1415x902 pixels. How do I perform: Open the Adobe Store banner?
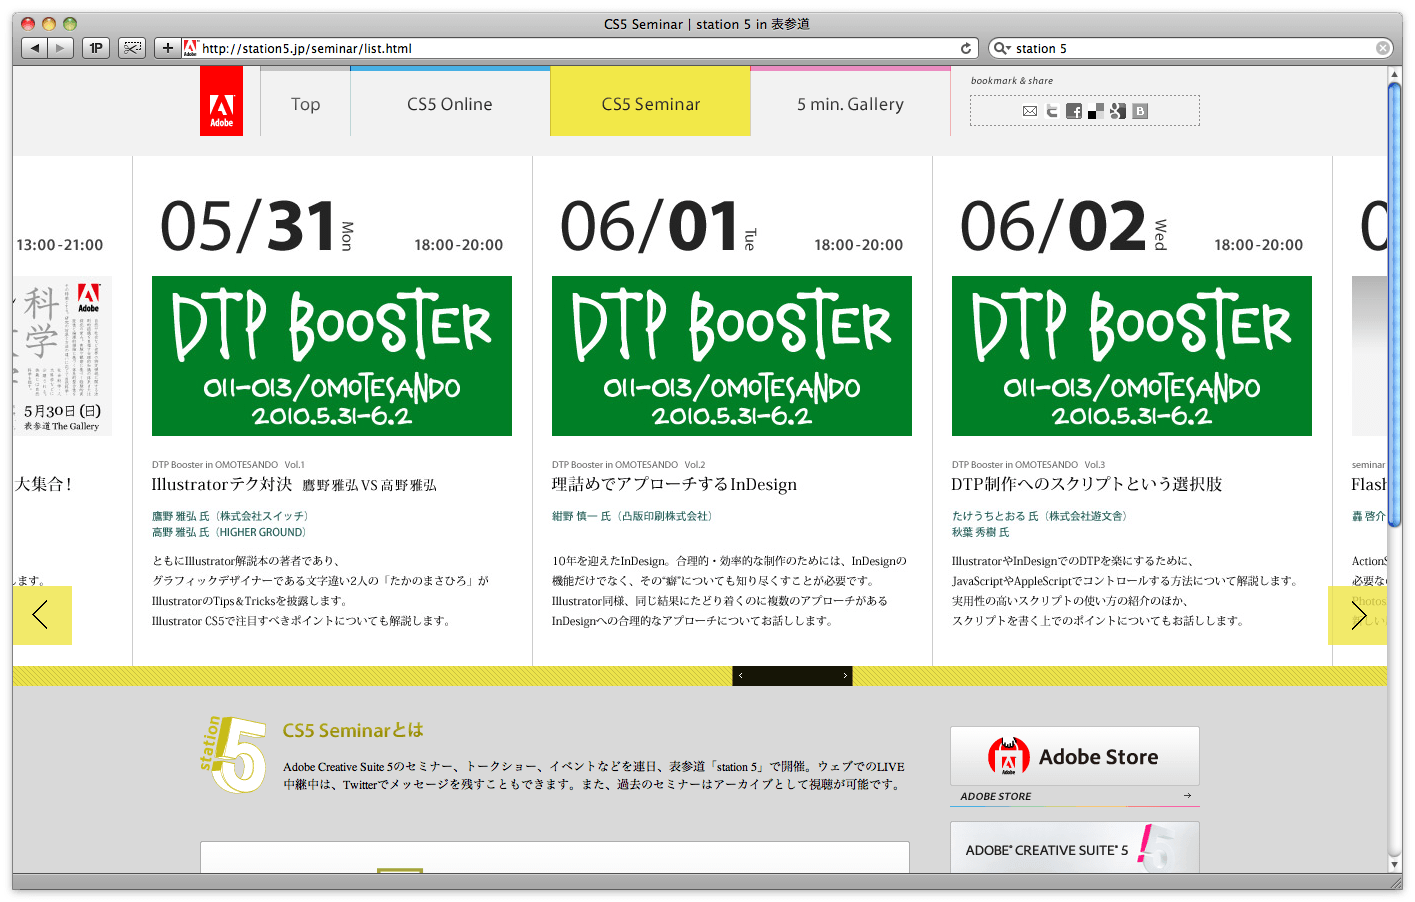point(1075,756)
